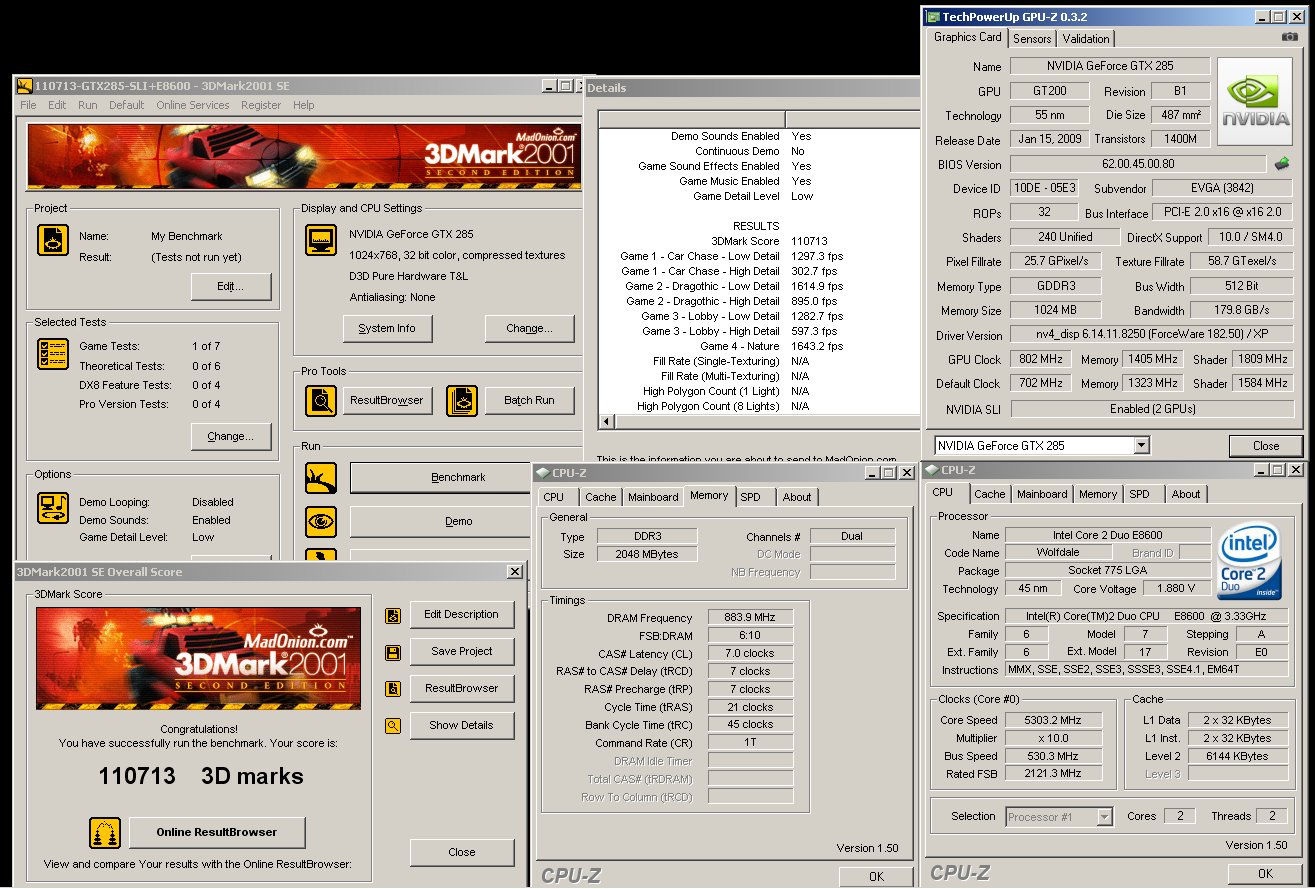1315x889 pixels.
Task: Switch to Memory tab in CPU-Z CPU window
Action: pyautogui.click(x=1097, y=494)
